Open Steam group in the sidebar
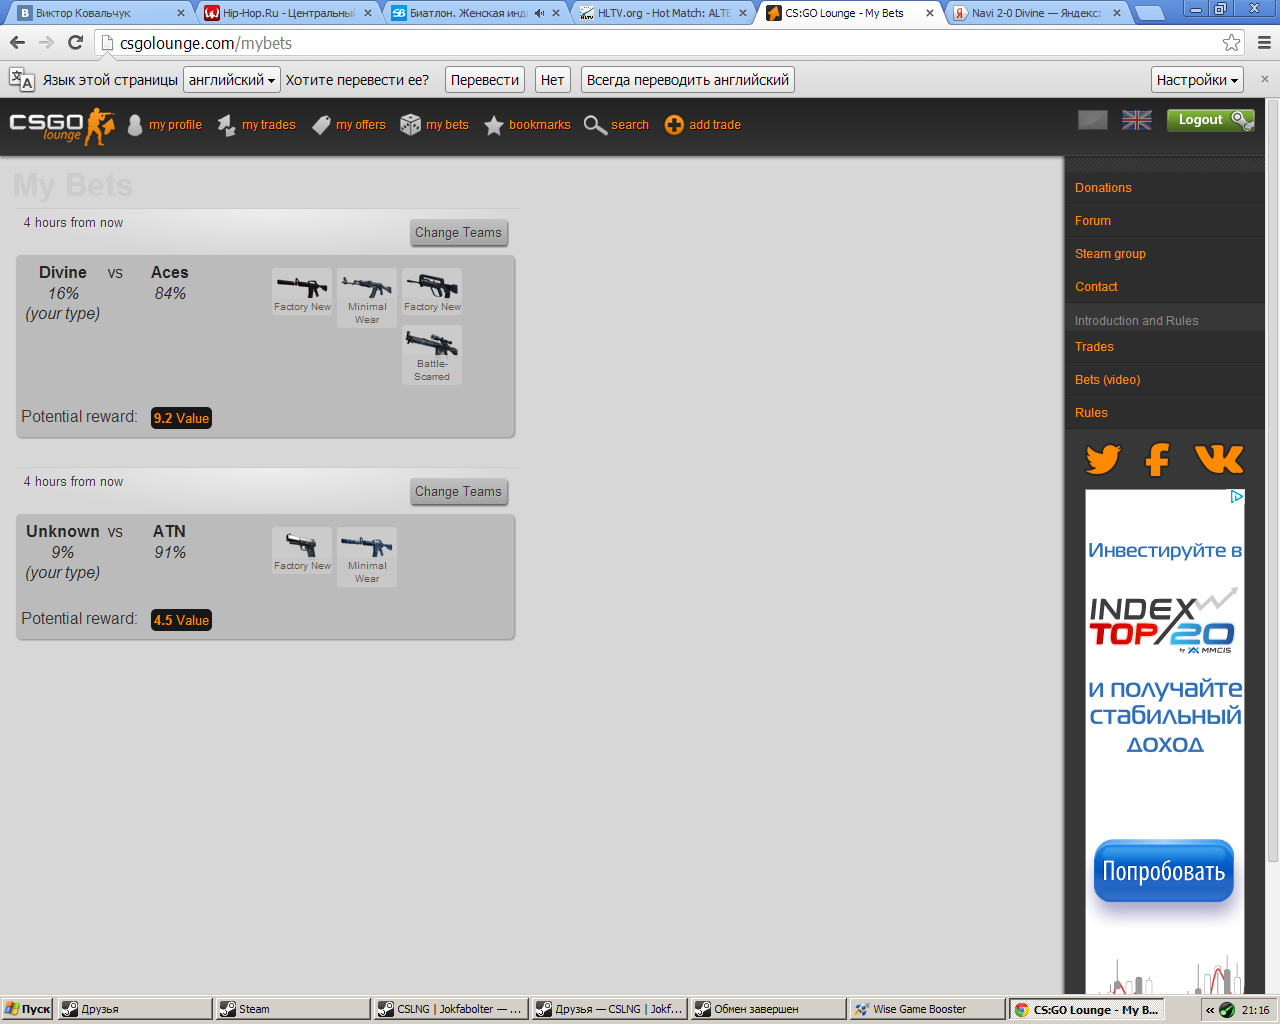The width and height of the screenshot is (1280, 1024). pyautogui.click(x=1110, y=254)
